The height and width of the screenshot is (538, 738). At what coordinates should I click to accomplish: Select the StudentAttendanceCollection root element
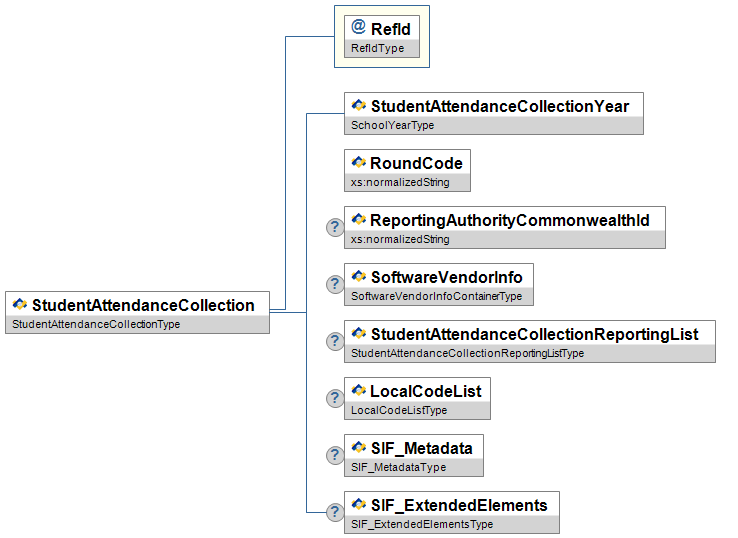coord(143,305)
